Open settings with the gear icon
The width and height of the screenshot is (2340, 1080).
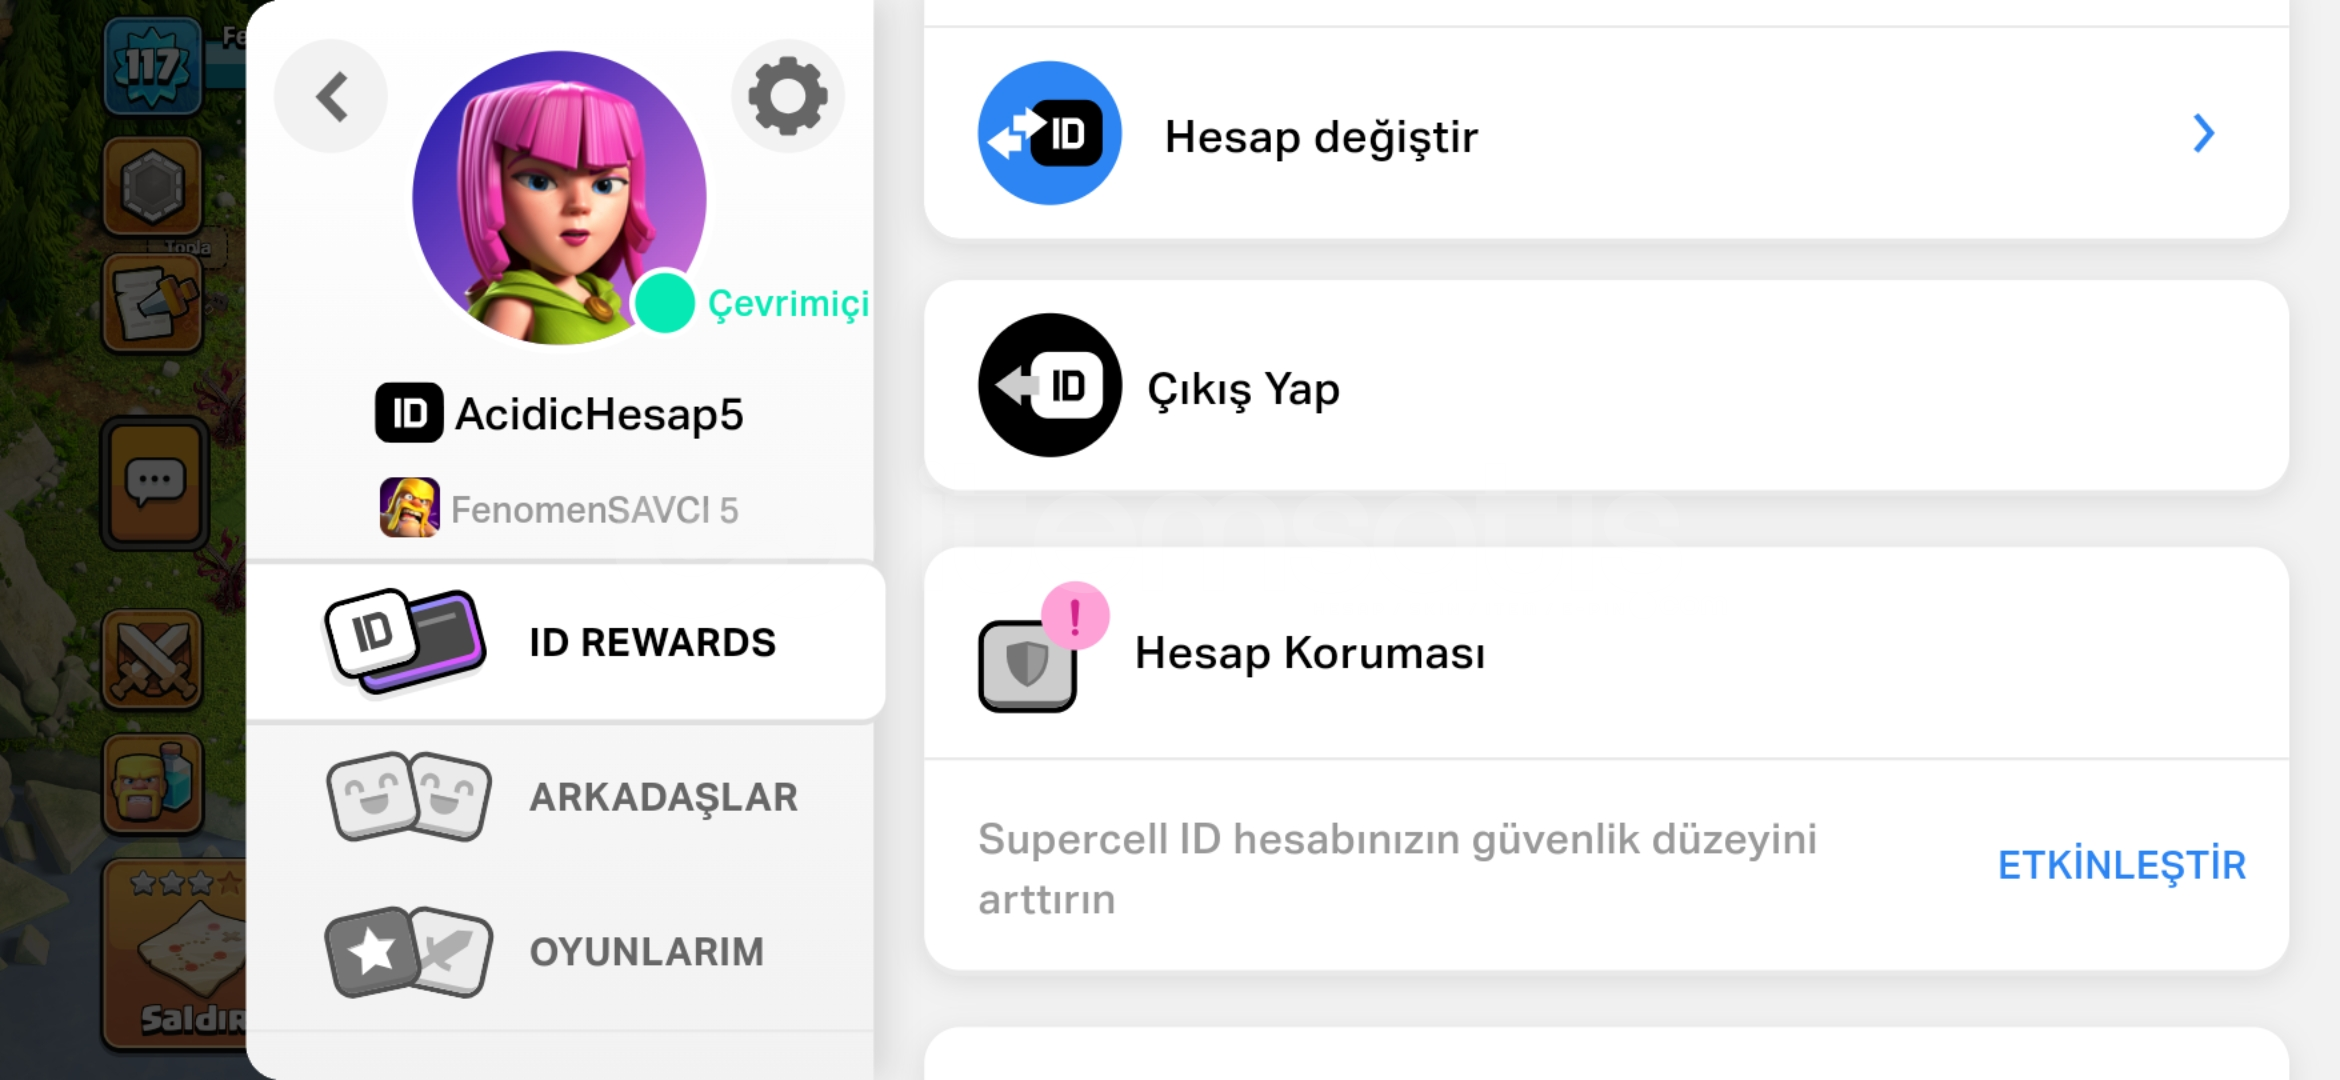(x=788, y=96)
